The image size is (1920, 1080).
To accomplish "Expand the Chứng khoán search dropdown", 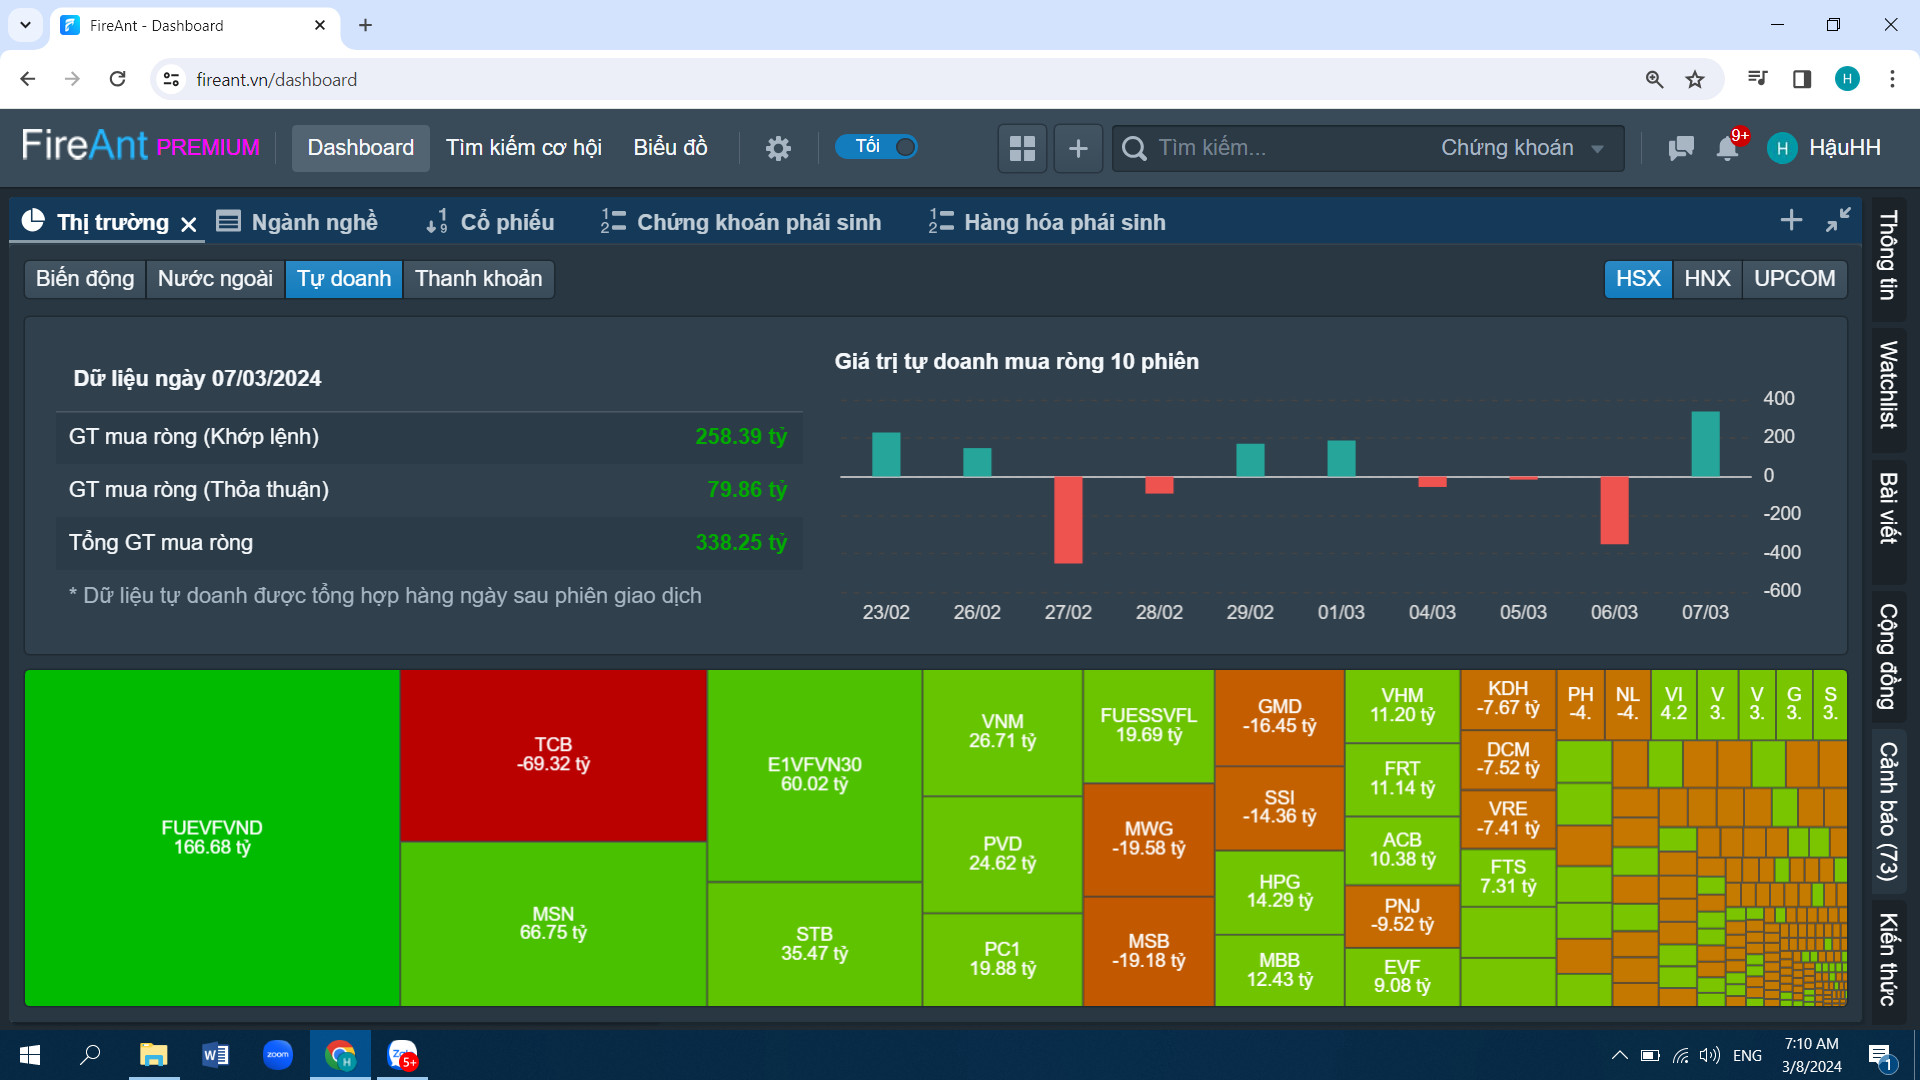I will pyautogui.click(x=1522, y=148).
